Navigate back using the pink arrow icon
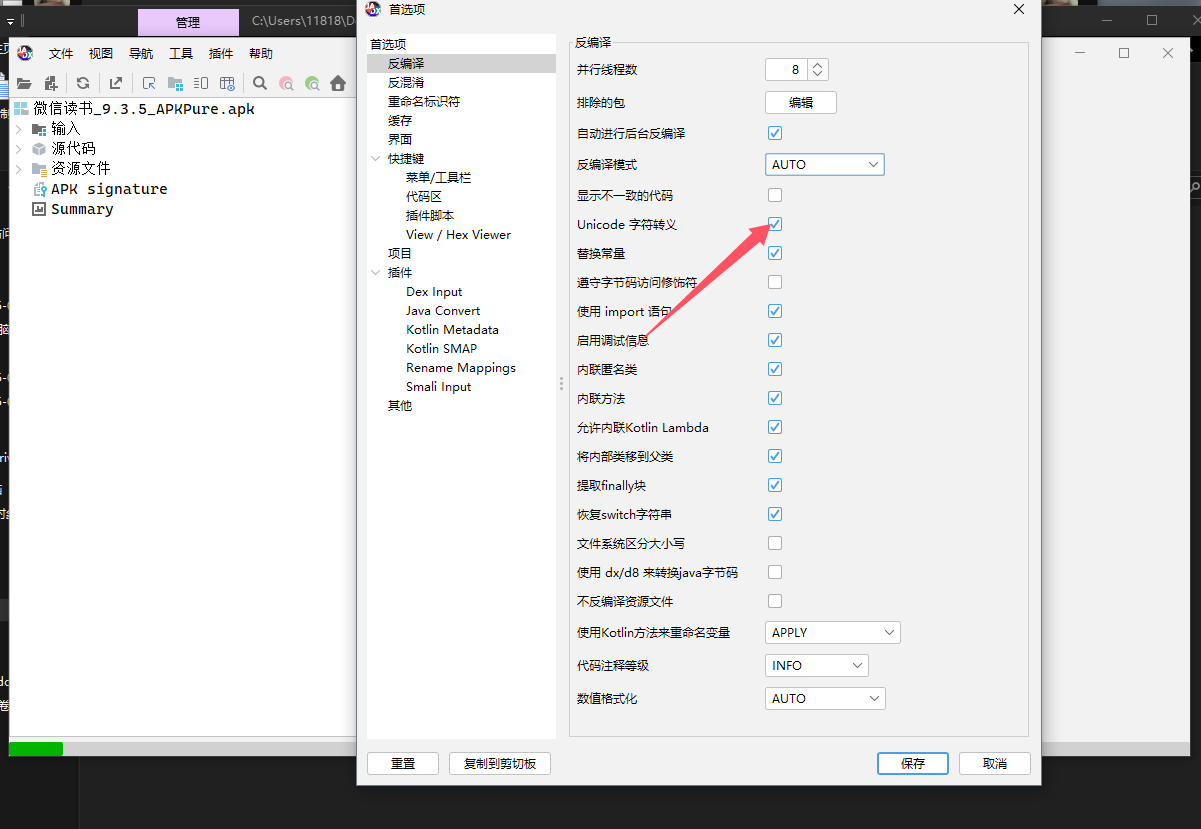The image size is (1201, 829). 288,84
